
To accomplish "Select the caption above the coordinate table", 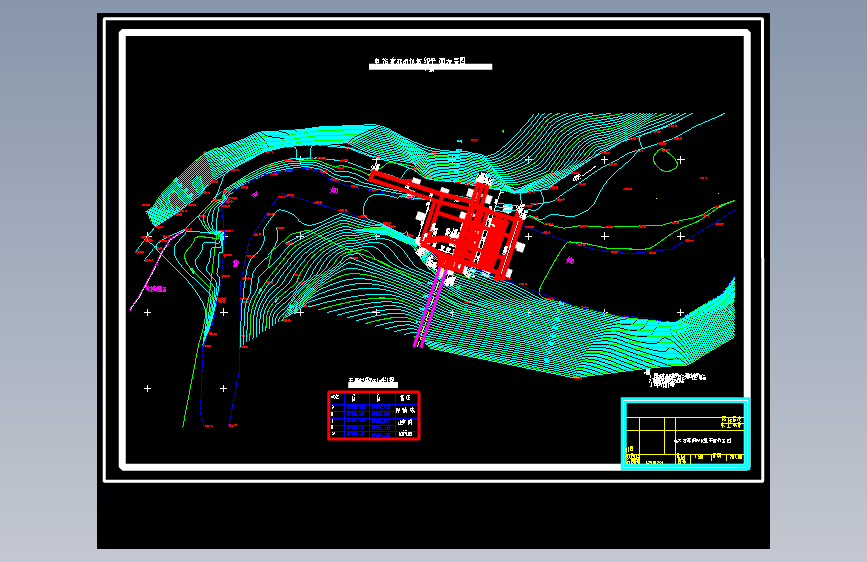I will [x=373, y=382].
